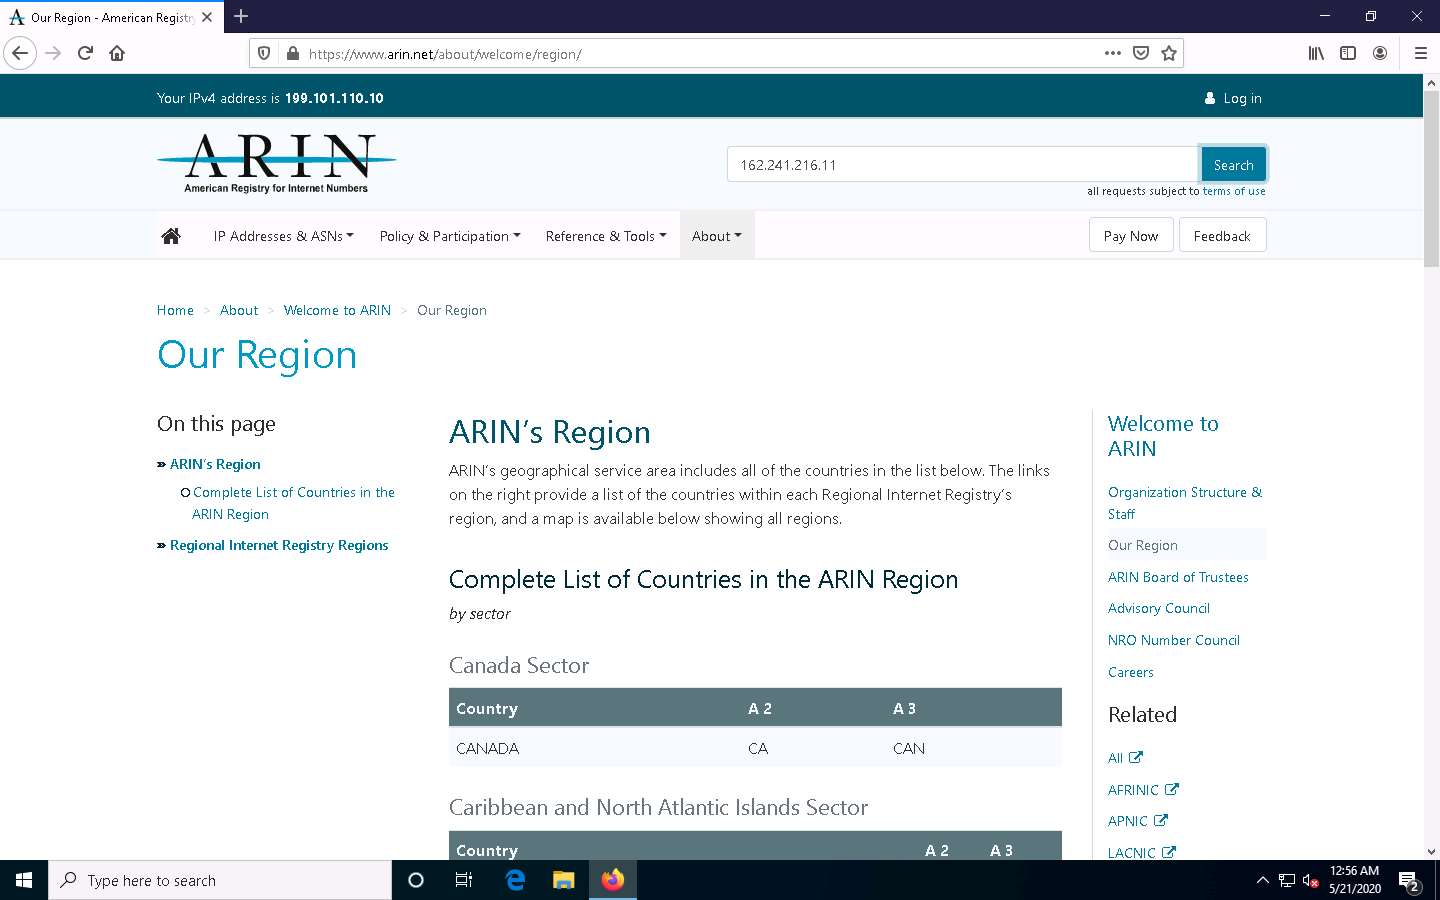
Task: Open tracking protection shield icon
Action: click(264, 53)
